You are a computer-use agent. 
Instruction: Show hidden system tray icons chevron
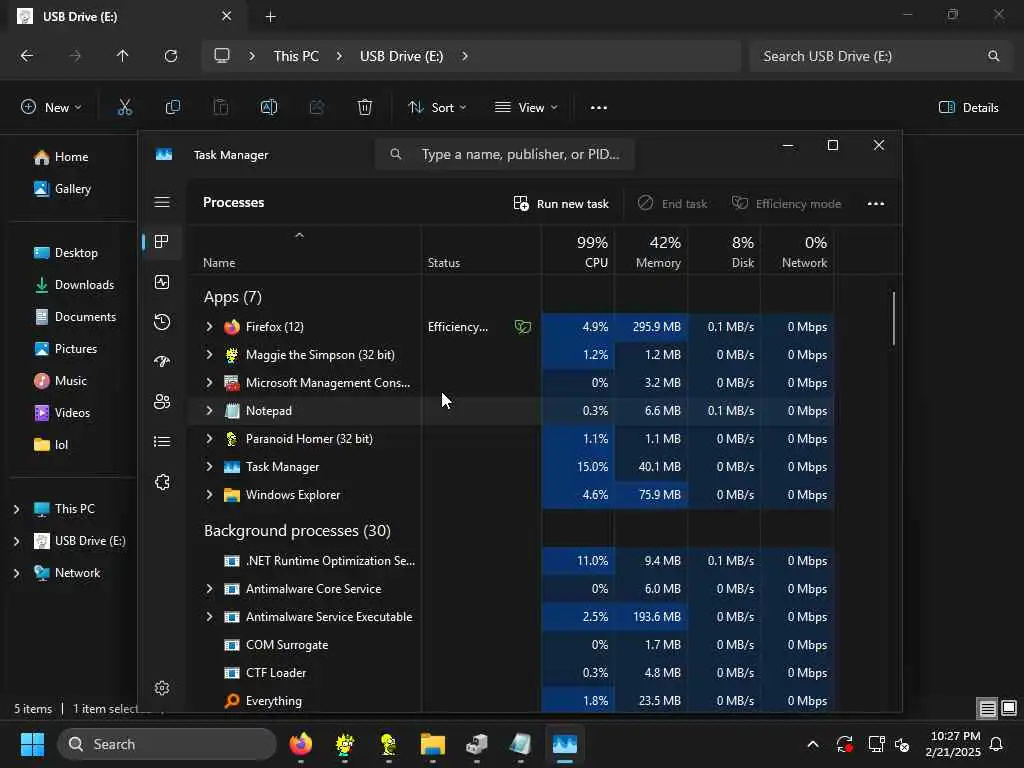point(813,744)
